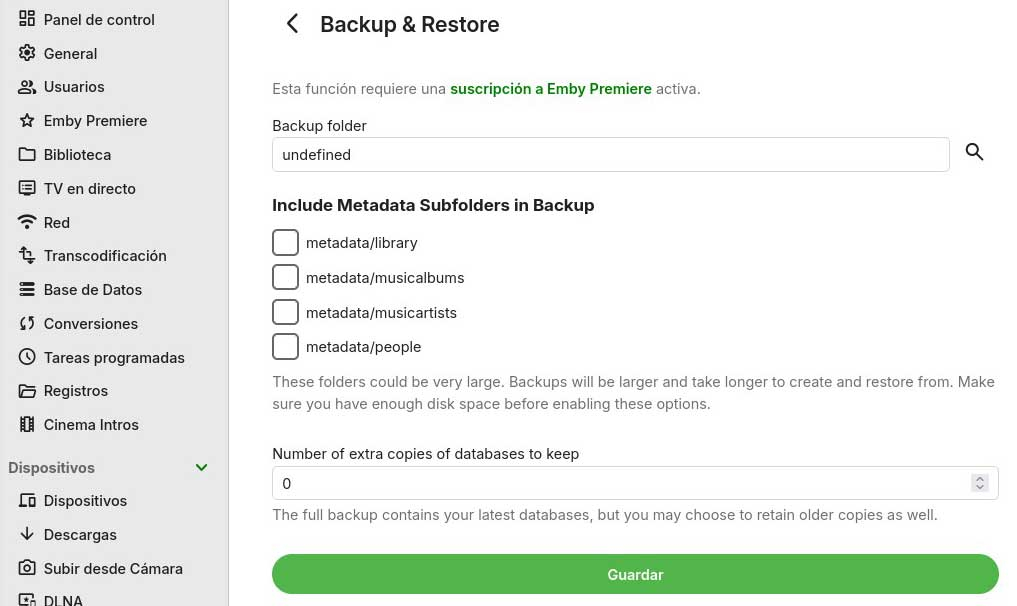Adjust the database copies number stepper
Image resolution: width=1017 pixels, height=606 pixels.
(980, 484)
